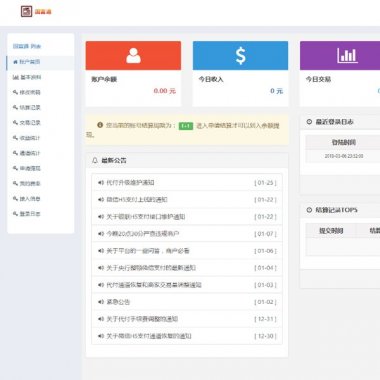Click speaker icon of 今晚20点30分 announcement
Image resolution: width=380 pixels, height=380 pixels.
(101, 234)
